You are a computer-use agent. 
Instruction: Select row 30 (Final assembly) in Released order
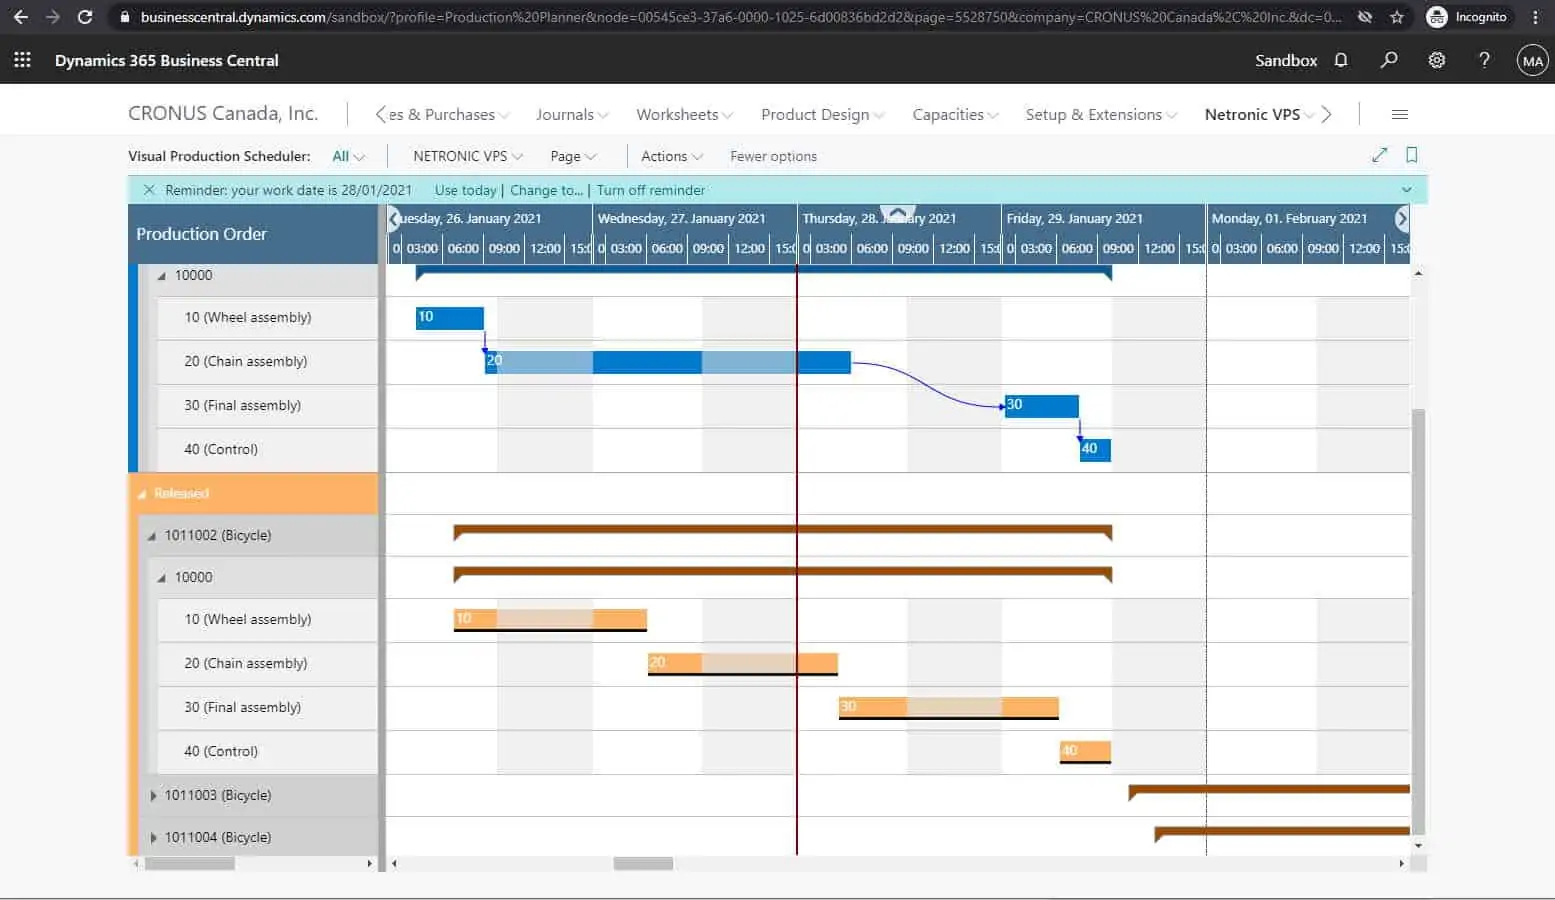(267, 708)
